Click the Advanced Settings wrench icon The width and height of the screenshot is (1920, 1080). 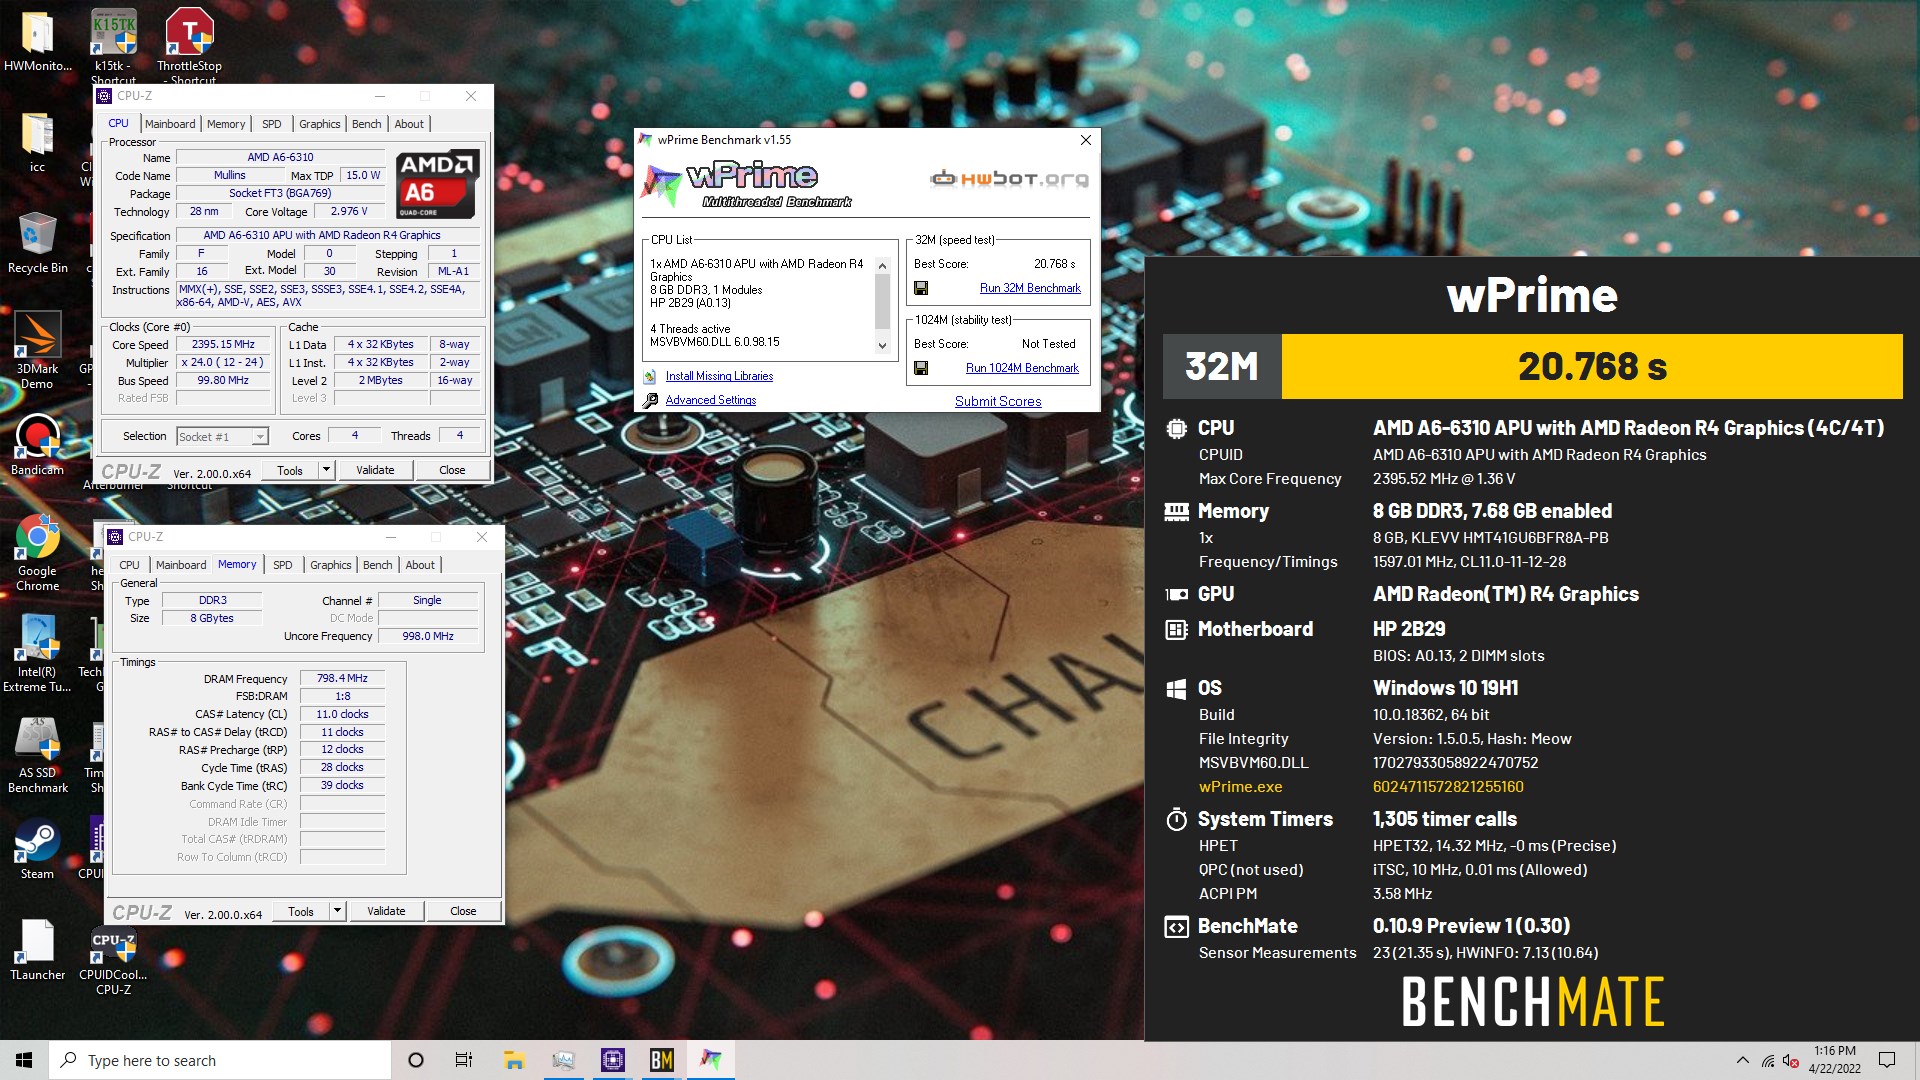(649, 400)
